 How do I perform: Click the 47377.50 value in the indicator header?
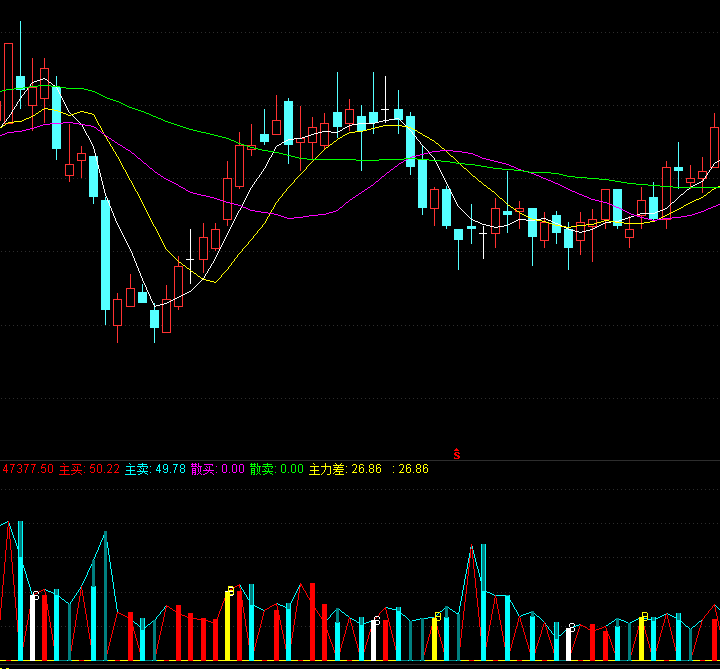coord(28,469)
